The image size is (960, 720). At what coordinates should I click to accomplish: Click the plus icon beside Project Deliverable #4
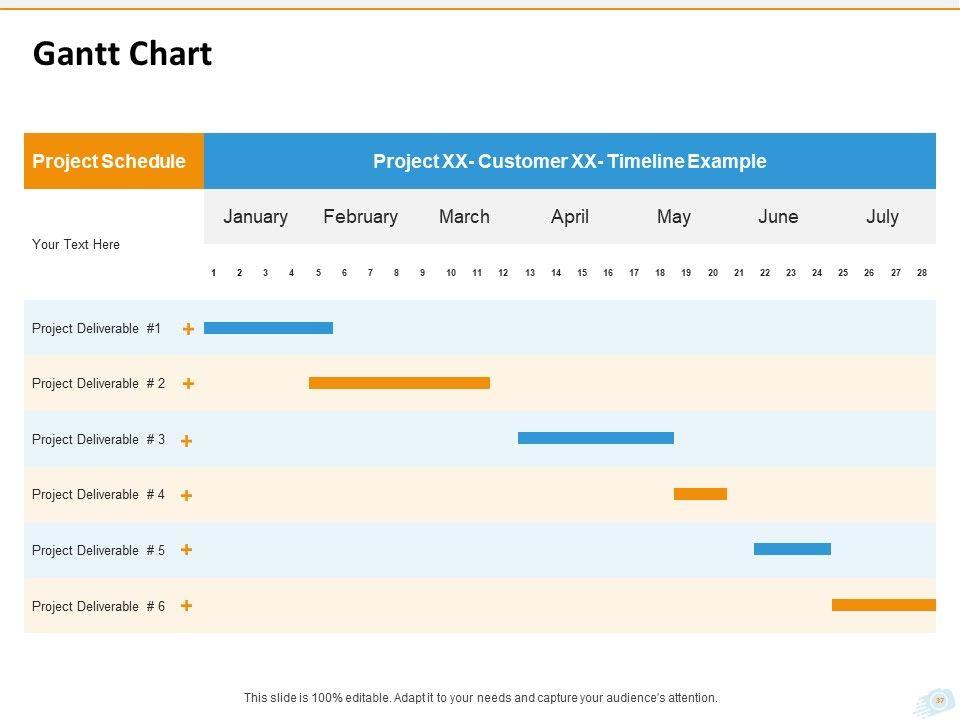click(x=187, y=495)
